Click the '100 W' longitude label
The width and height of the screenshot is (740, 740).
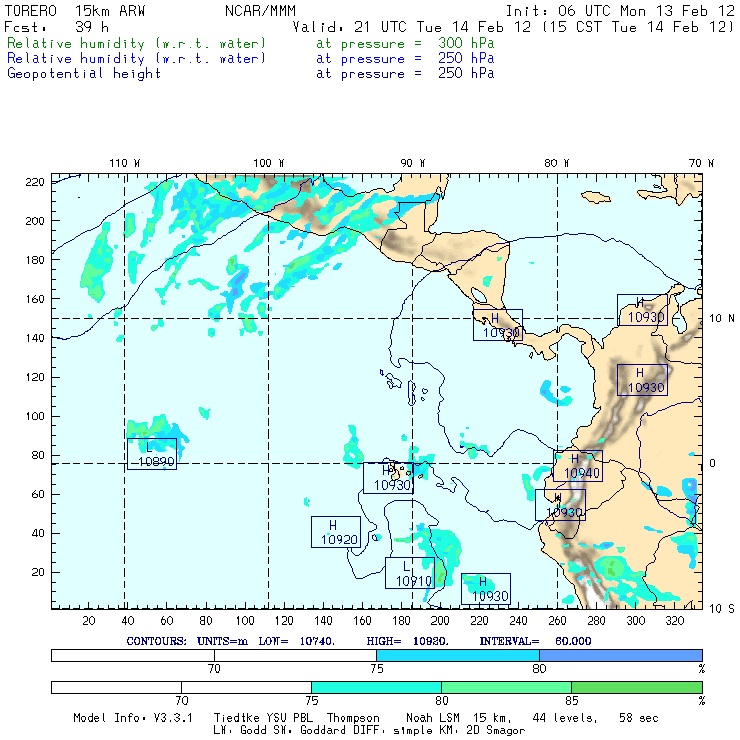pyautogui.click(x=269, y=163)
